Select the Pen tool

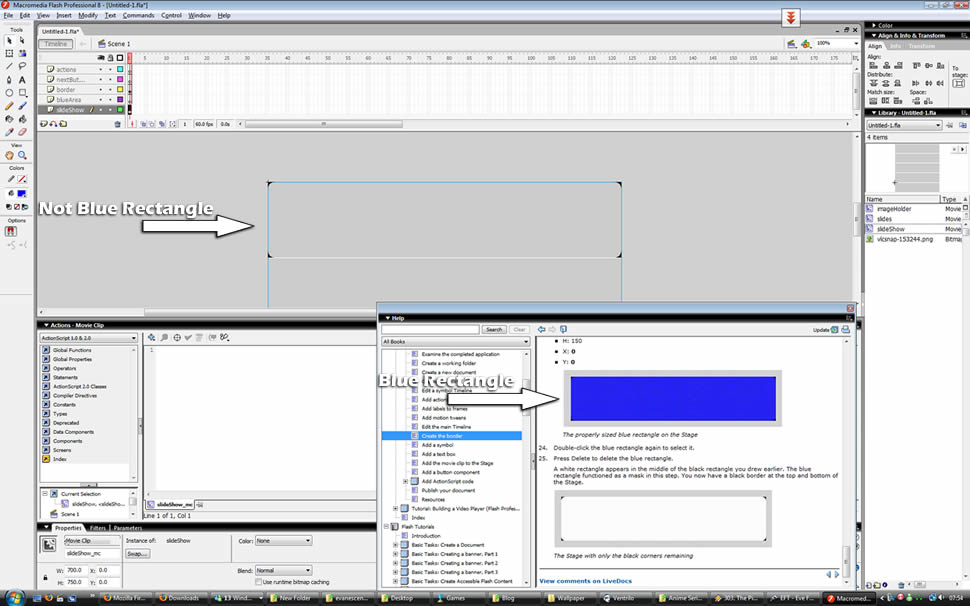click(x=9, y=80)
